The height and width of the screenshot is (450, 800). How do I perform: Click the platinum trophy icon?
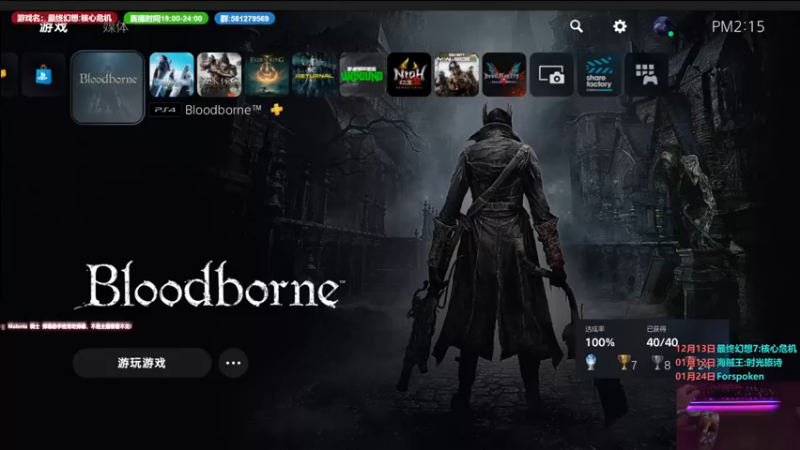[x=591, y=362]
